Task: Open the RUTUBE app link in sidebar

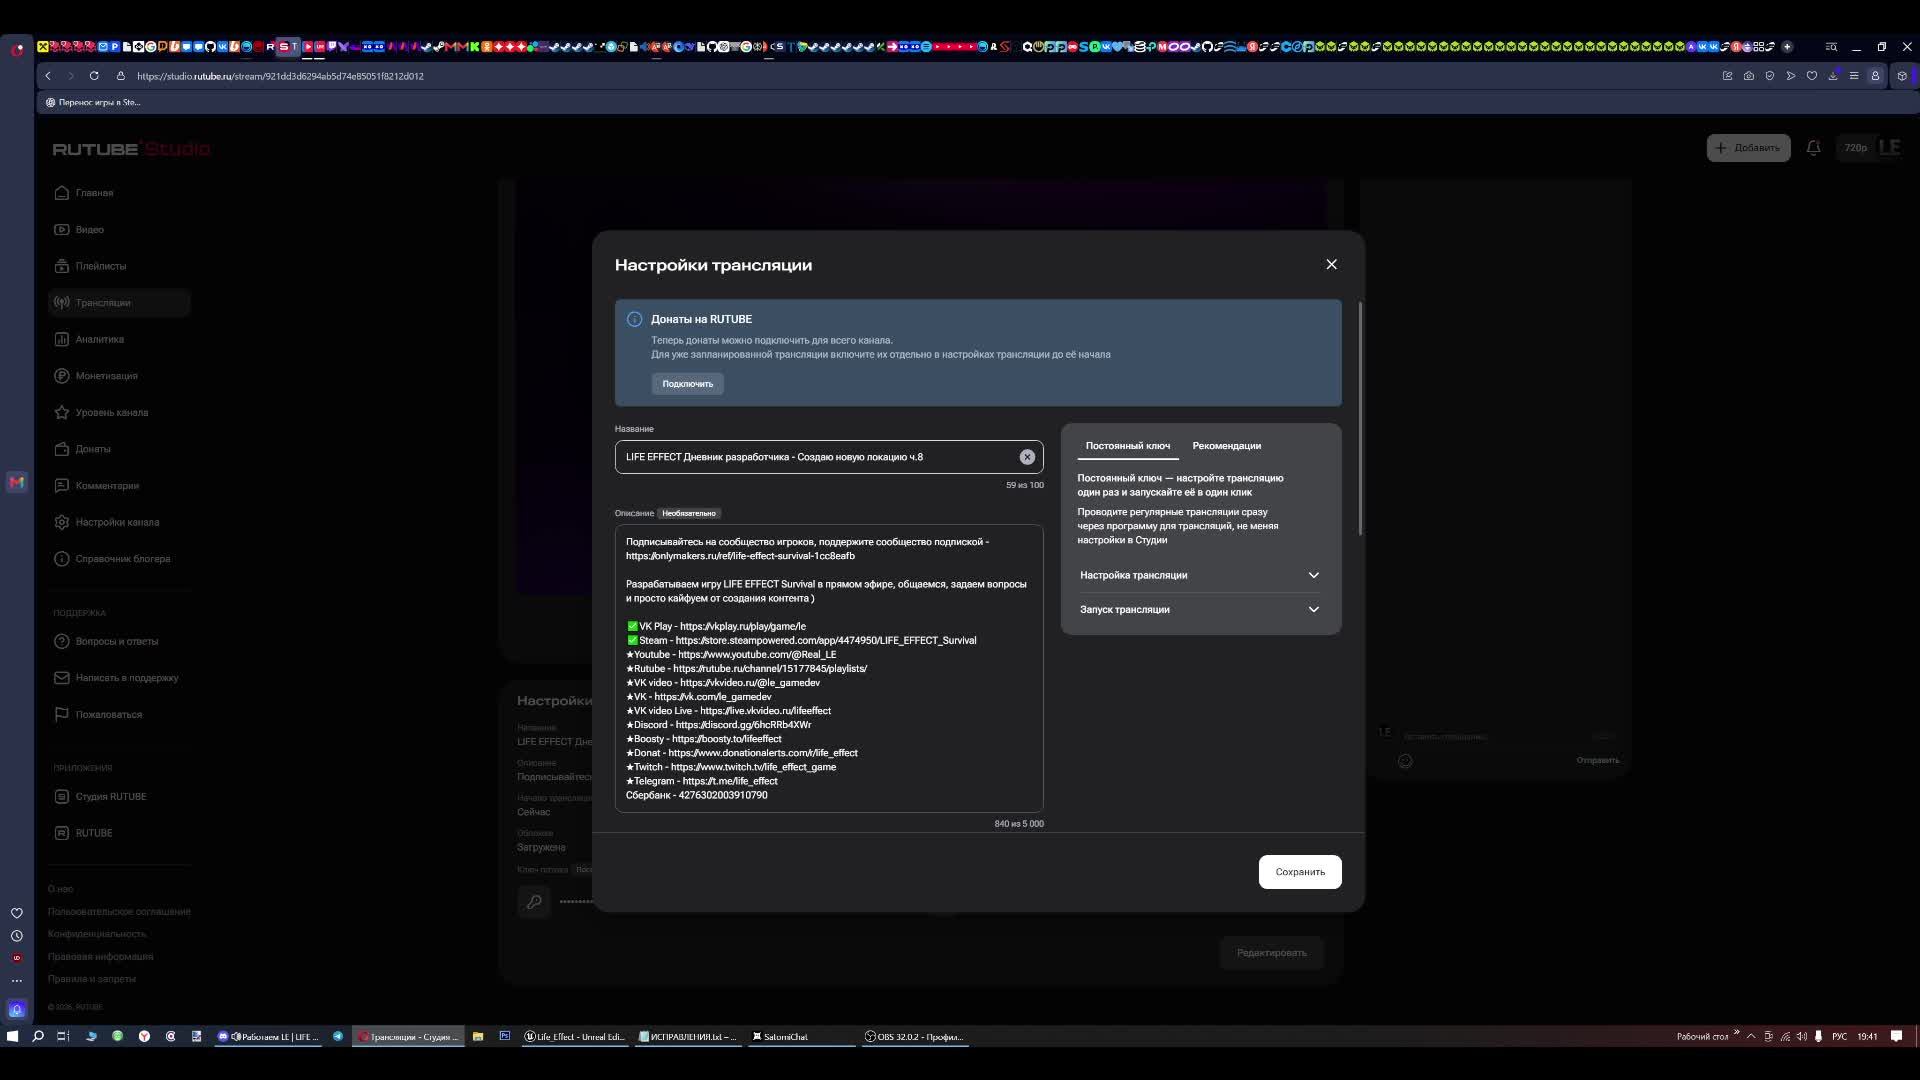Action: pyautogui.click(x=119, y=833)
